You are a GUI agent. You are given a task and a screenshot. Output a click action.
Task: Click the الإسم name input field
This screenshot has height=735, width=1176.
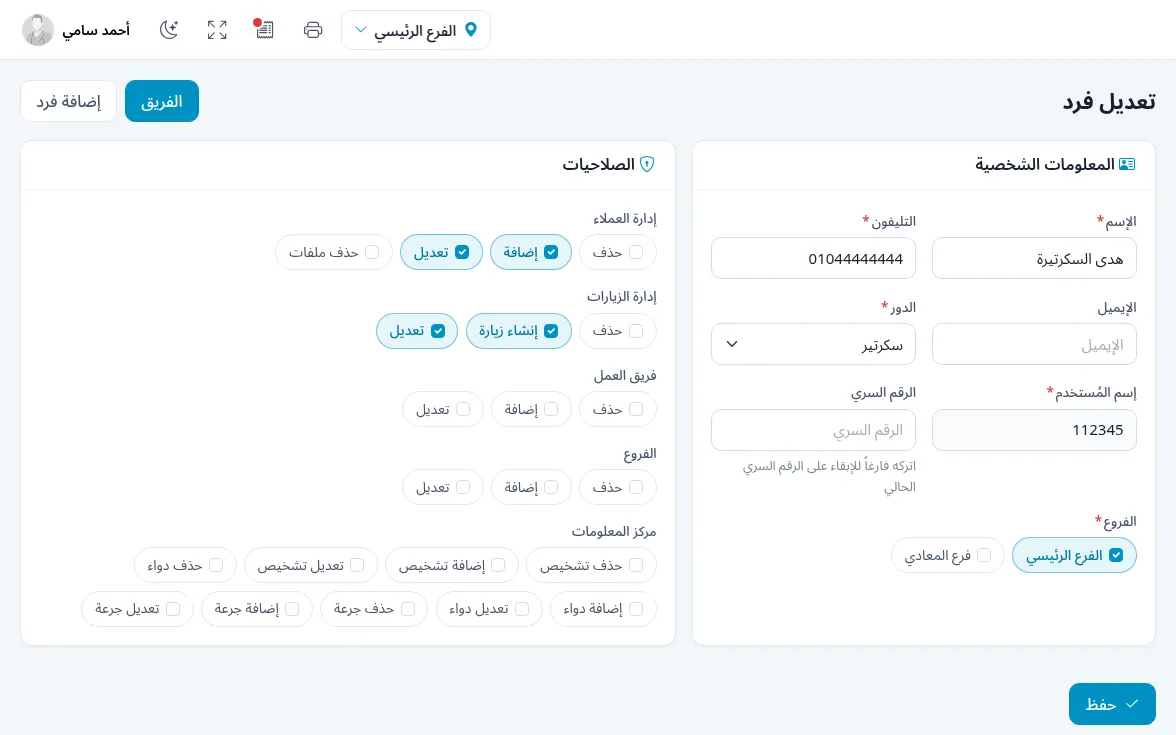[1034, 259]
